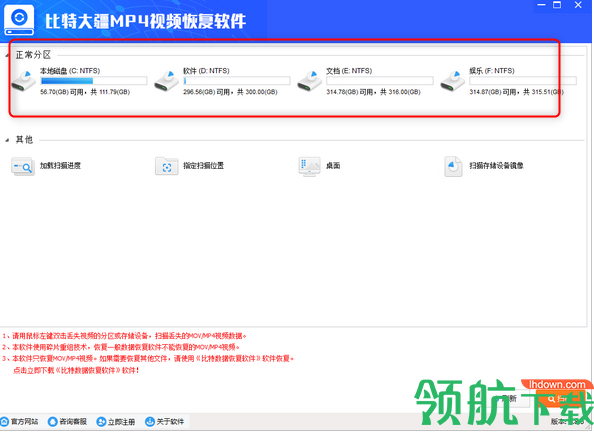The height and width of the screenshot is (432, 594).
Task: Click the 指定扫描位置 label
Action: tap(204, 166)
